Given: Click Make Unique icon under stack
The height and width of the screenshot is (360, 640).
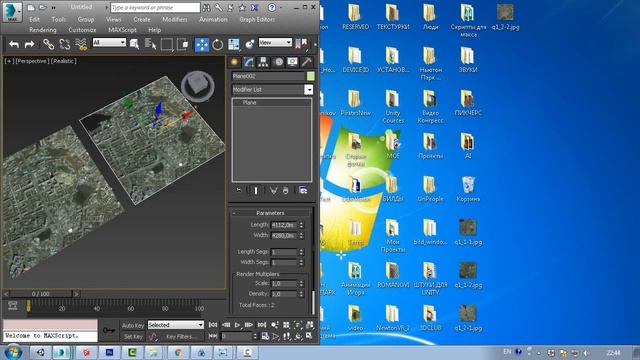Looking at the screenshot, I should pos(273,190).
